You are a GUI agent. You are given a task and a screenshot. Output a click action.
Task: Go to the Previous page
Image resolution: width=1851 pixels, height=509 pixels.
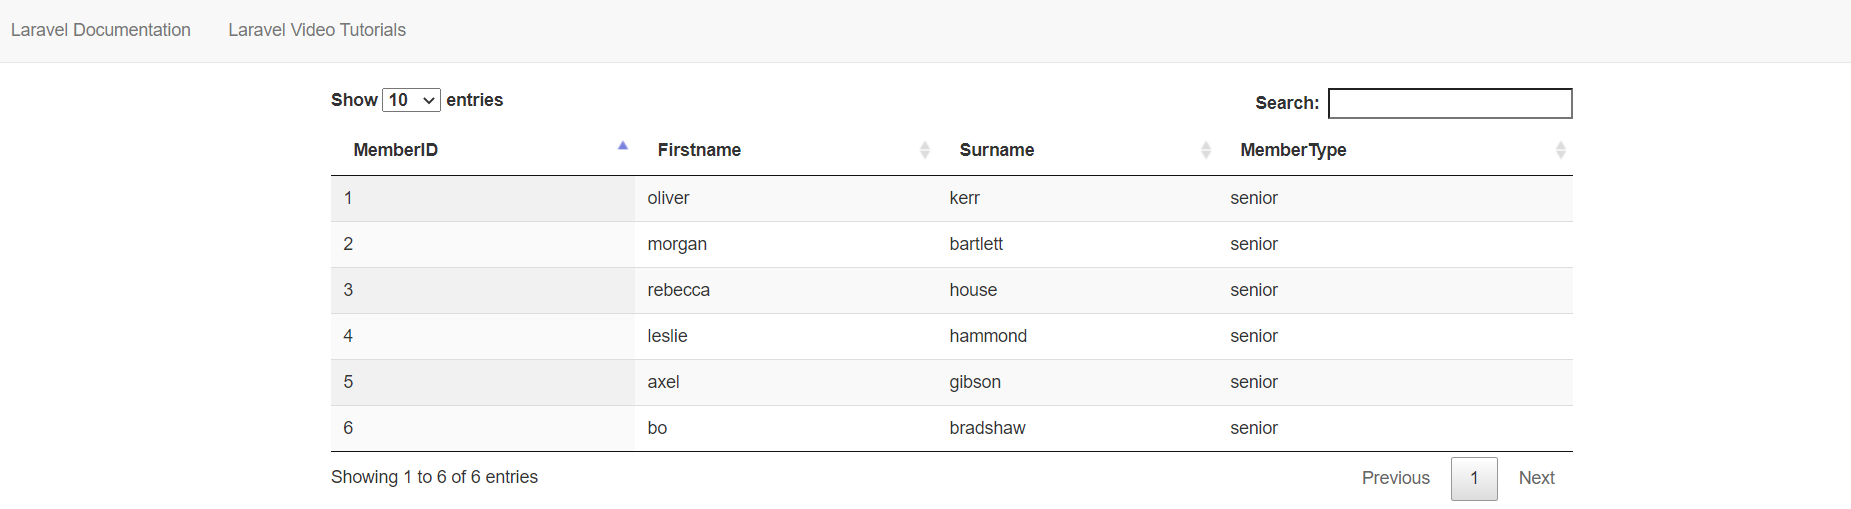tap(1395, 478)
